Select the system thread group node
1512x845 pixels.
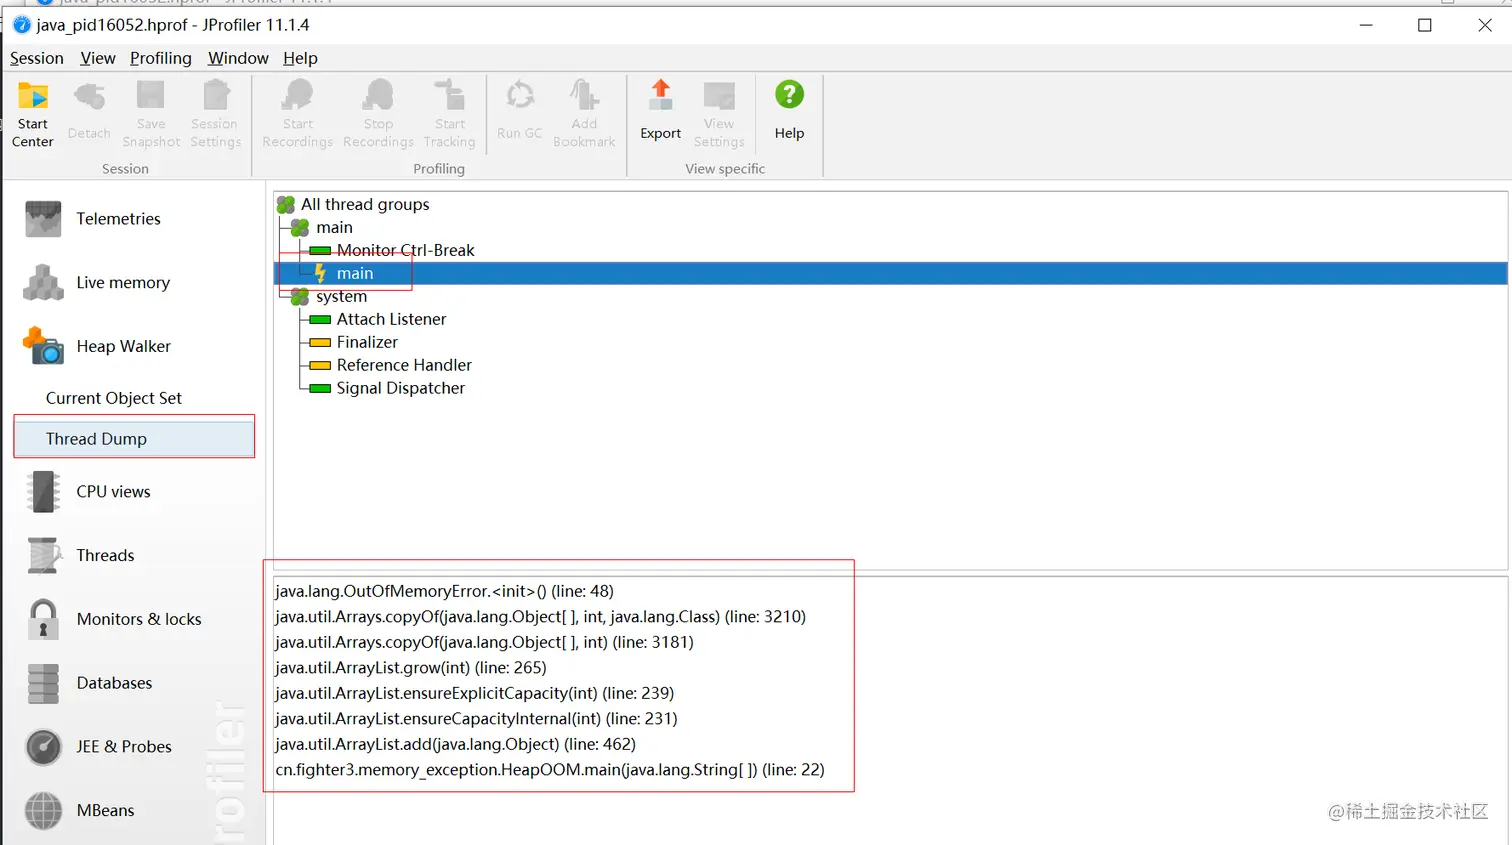[341, 296]
